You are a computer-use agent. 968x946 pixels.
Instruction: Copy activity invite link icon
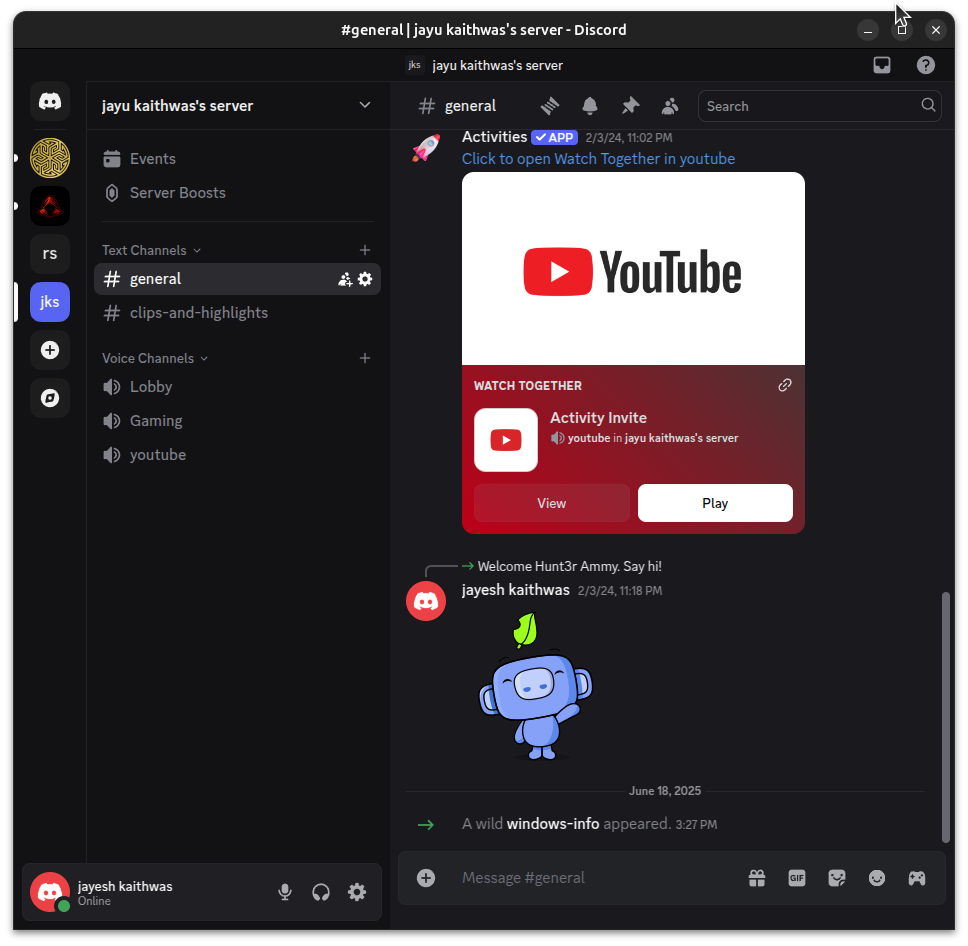coord(785,385)
